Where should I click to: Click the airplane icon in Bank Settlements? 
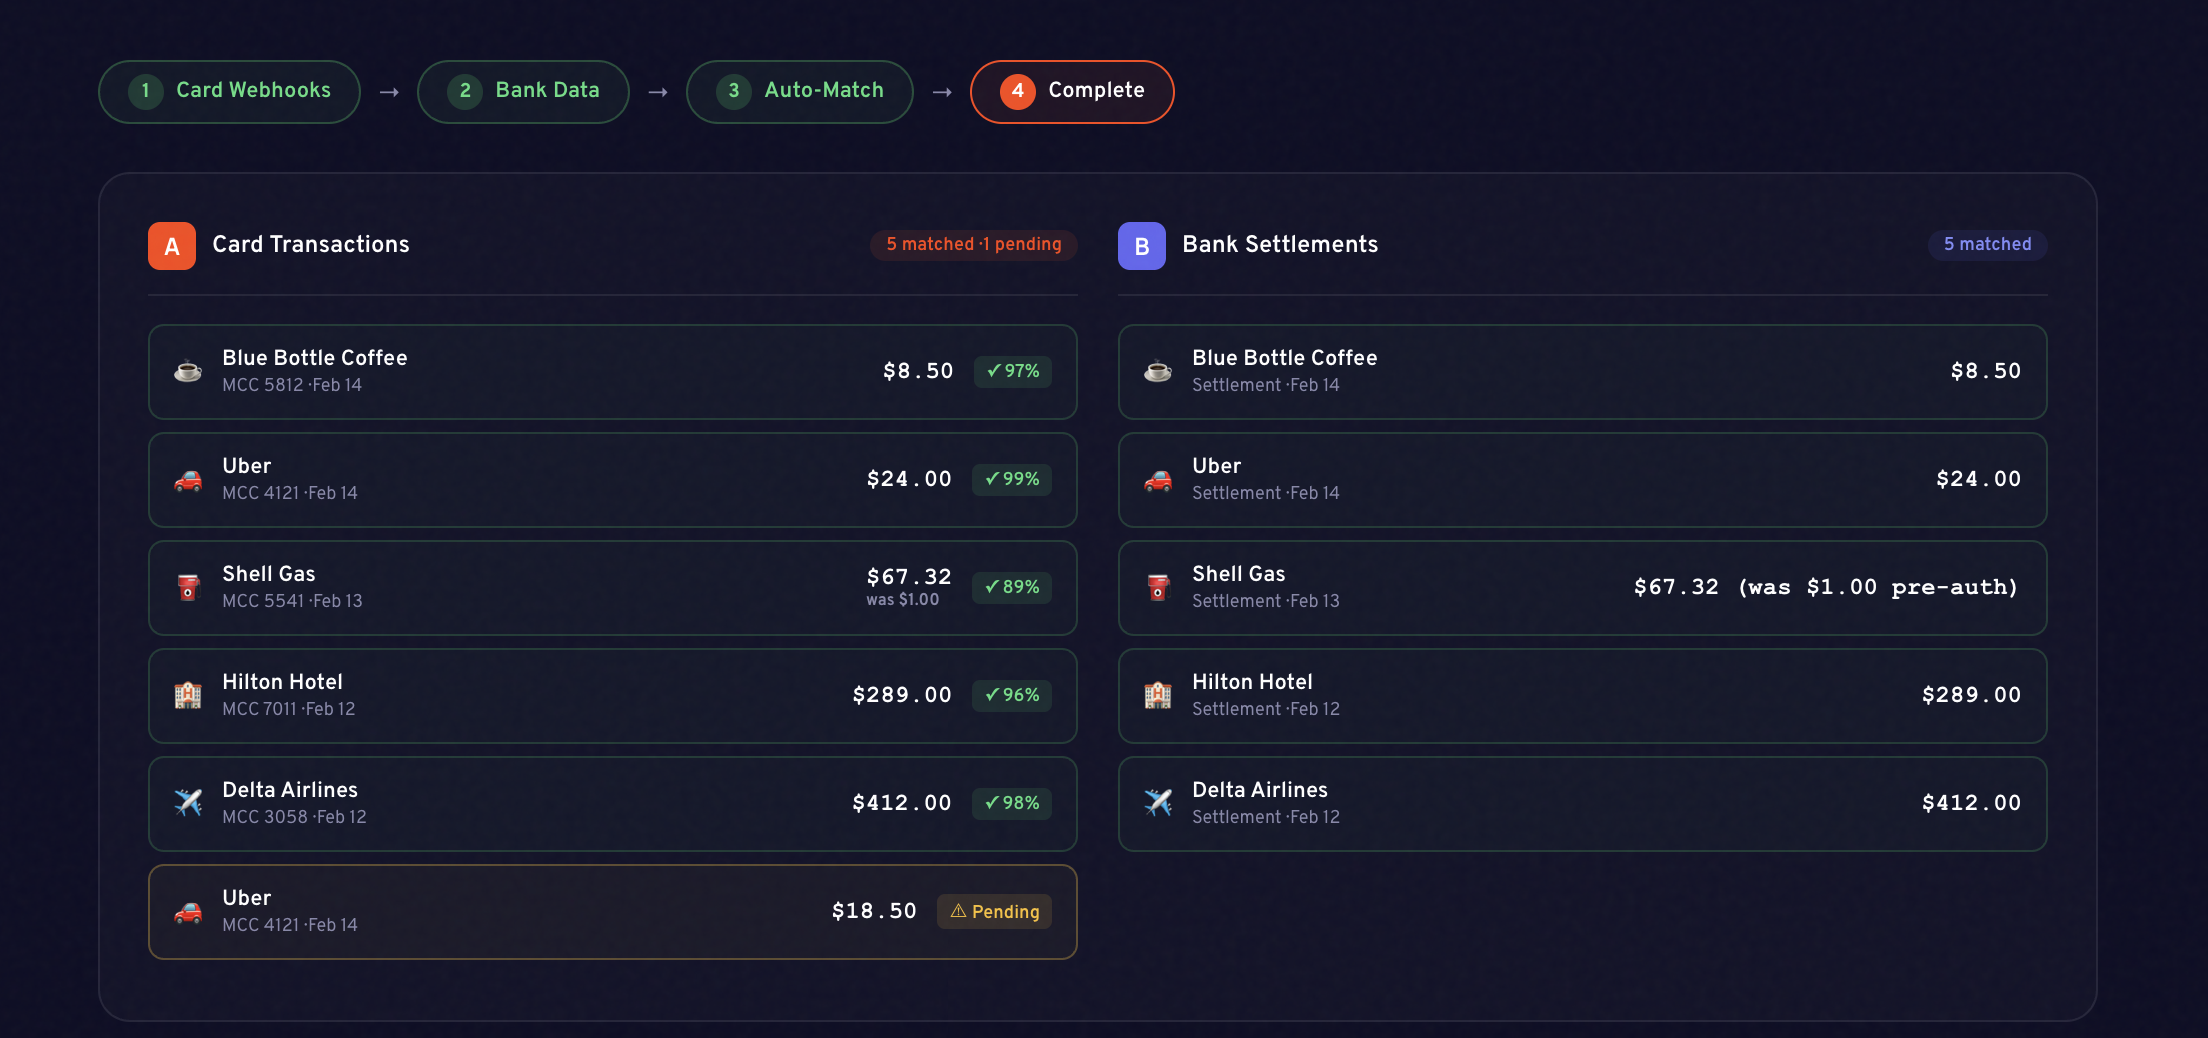[x=1158, y=804]
